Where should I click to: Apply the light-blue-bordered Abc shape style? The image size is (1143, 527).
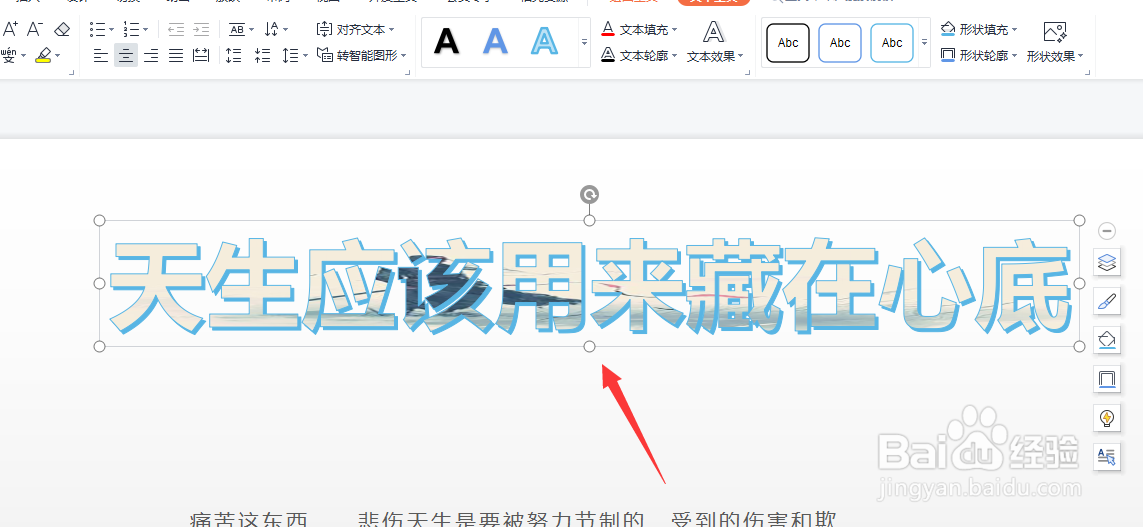892,42
